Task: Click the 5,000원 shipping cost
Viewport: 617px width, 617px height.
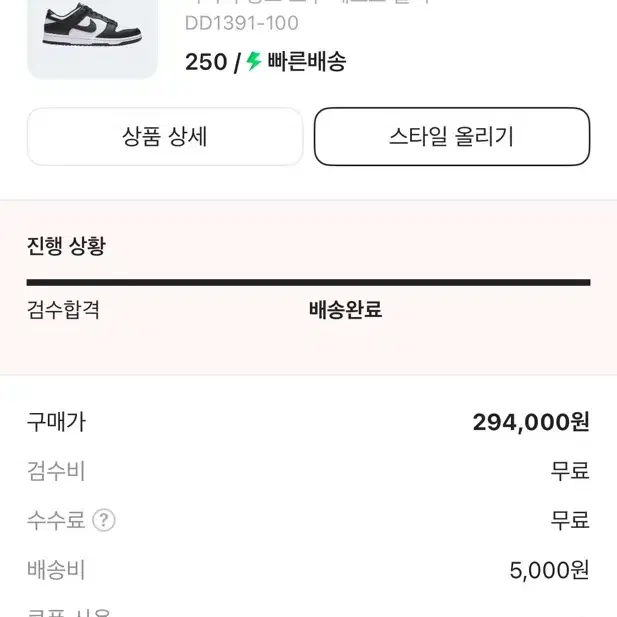Action: click(549, 570)
